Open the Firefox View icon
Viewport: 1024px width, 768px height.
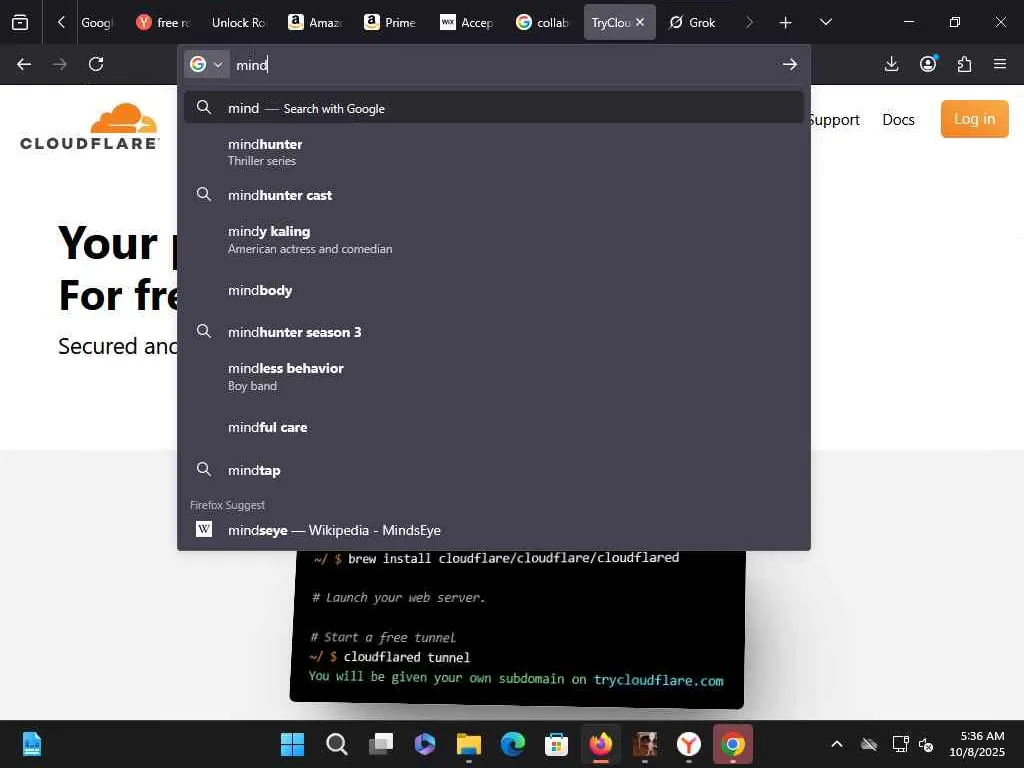pyautogui.click(x=20, y=22)
